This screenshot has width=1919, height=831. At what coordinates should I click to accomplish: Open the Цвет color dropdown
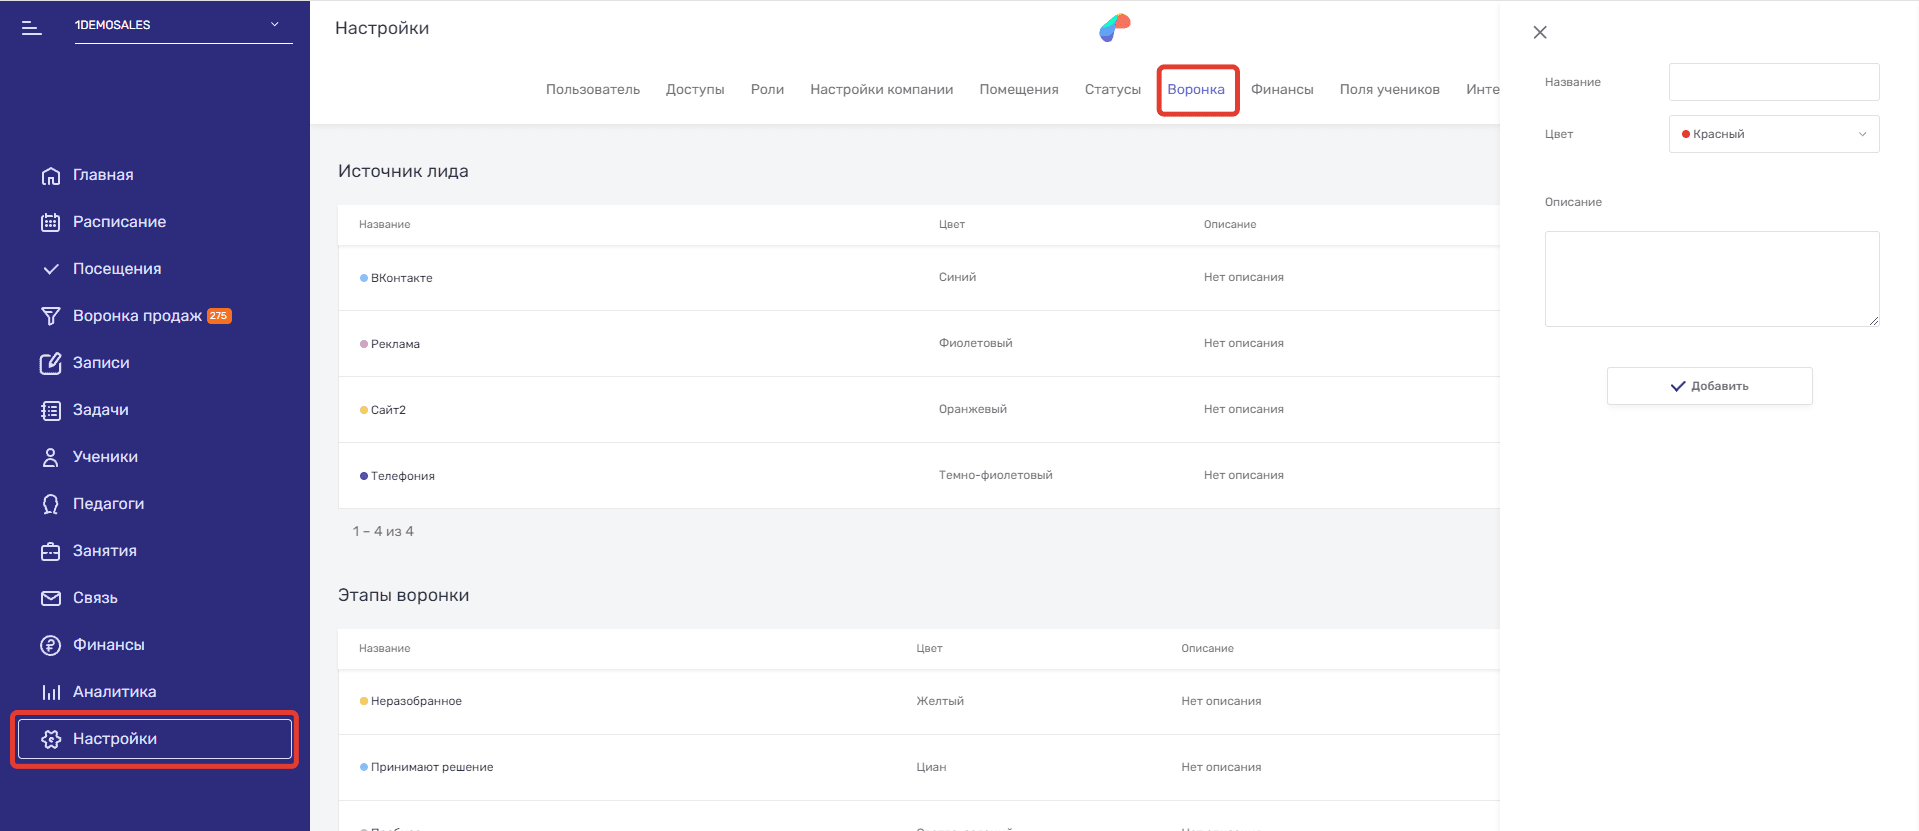pyautogui.click(x=1773, y=134)
